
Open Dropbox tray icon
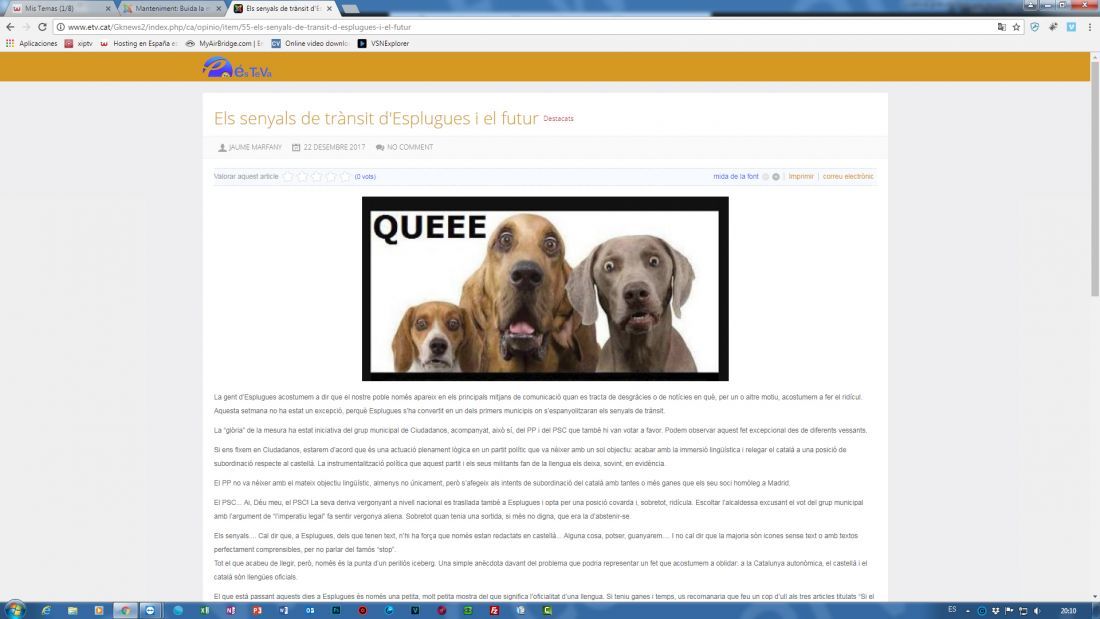tap(995, 611)
